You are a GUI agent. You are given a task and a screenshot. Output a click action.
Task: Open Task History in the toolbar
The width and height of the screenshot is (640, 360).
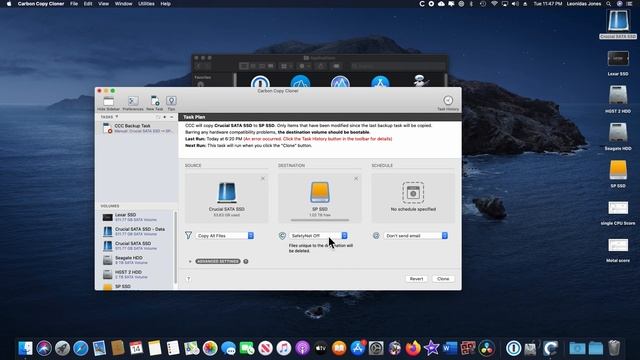(448, 103)
